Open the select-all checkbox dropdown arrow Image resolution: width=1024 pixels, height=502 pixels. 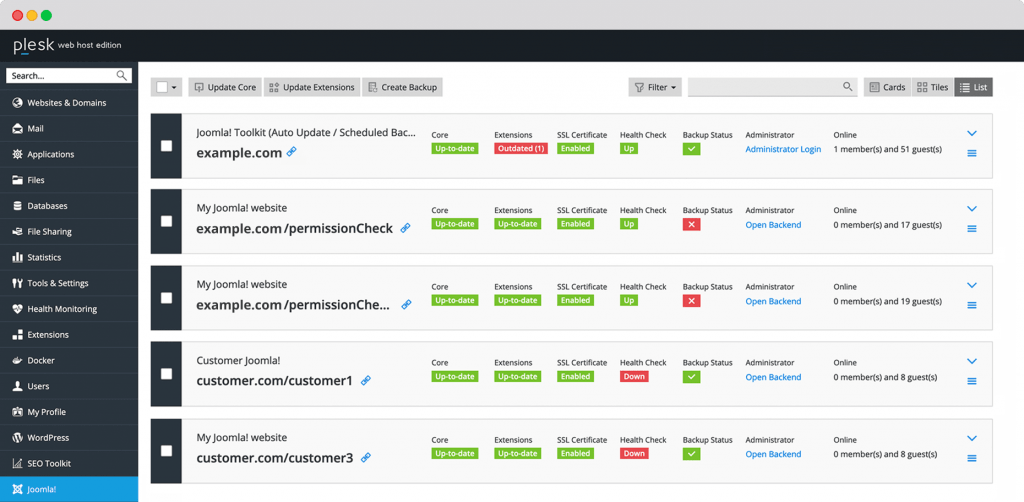(175, 87)
